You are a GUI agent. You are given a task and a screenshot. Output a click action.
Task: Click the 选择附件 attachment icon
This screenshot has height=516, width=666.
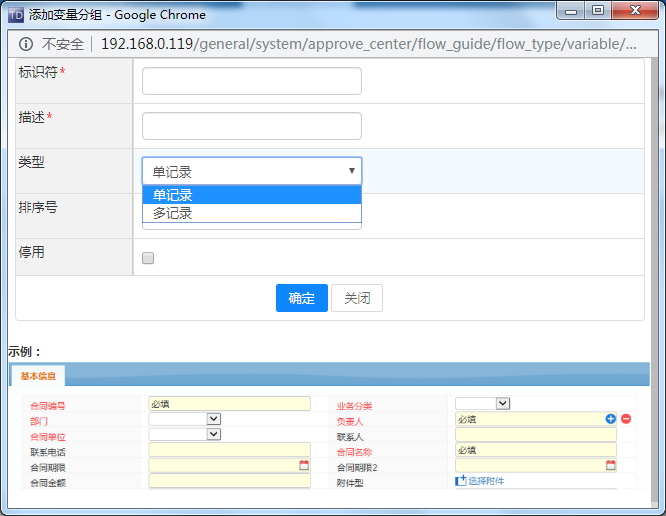point(461,481)
